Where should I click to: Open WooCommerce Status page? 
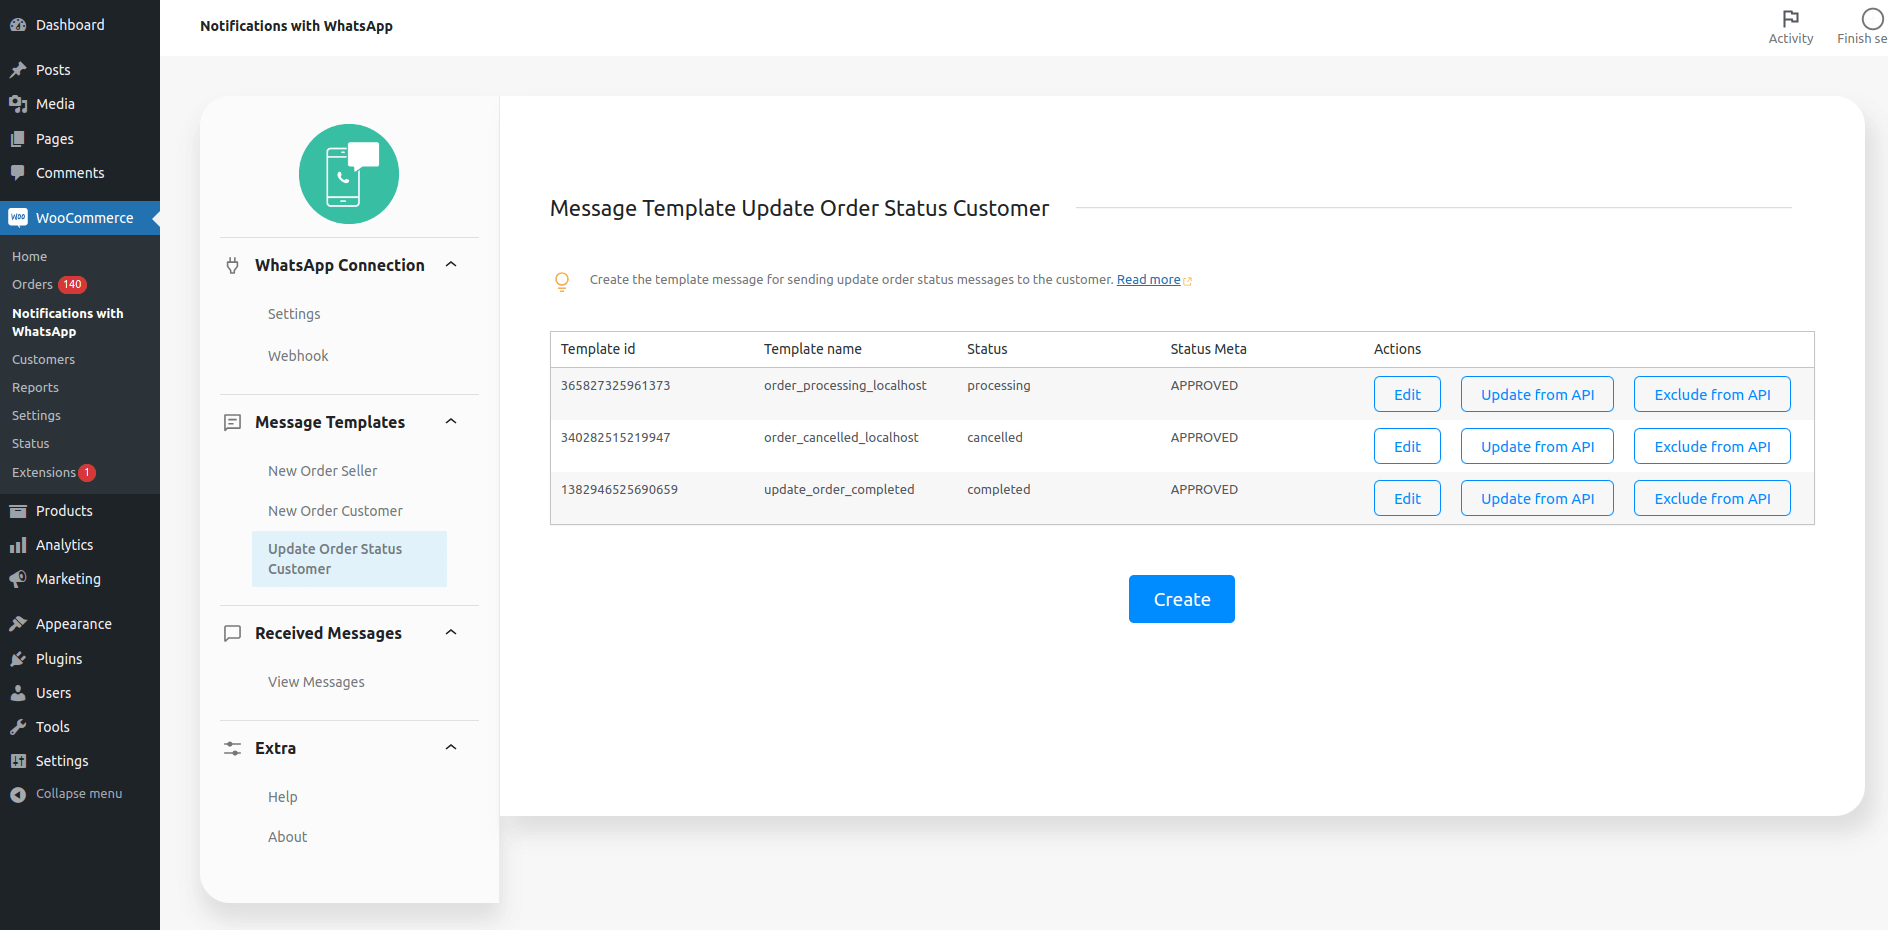coord(30,444)
